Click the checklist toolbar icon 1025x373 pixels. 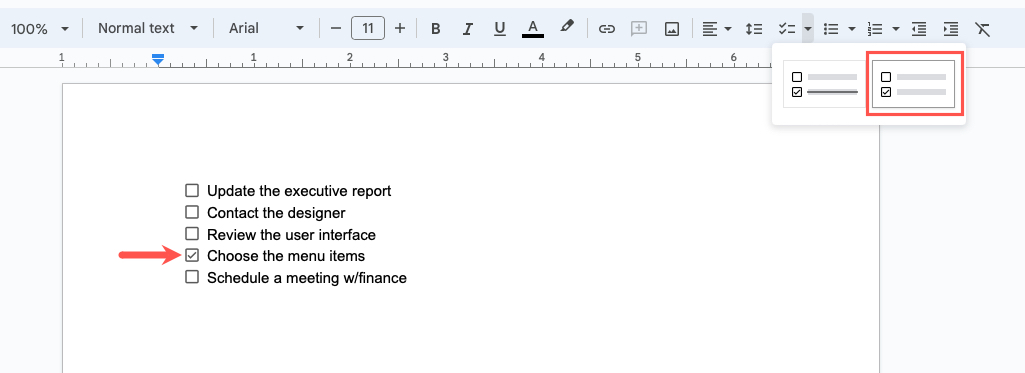click(786, 29)
